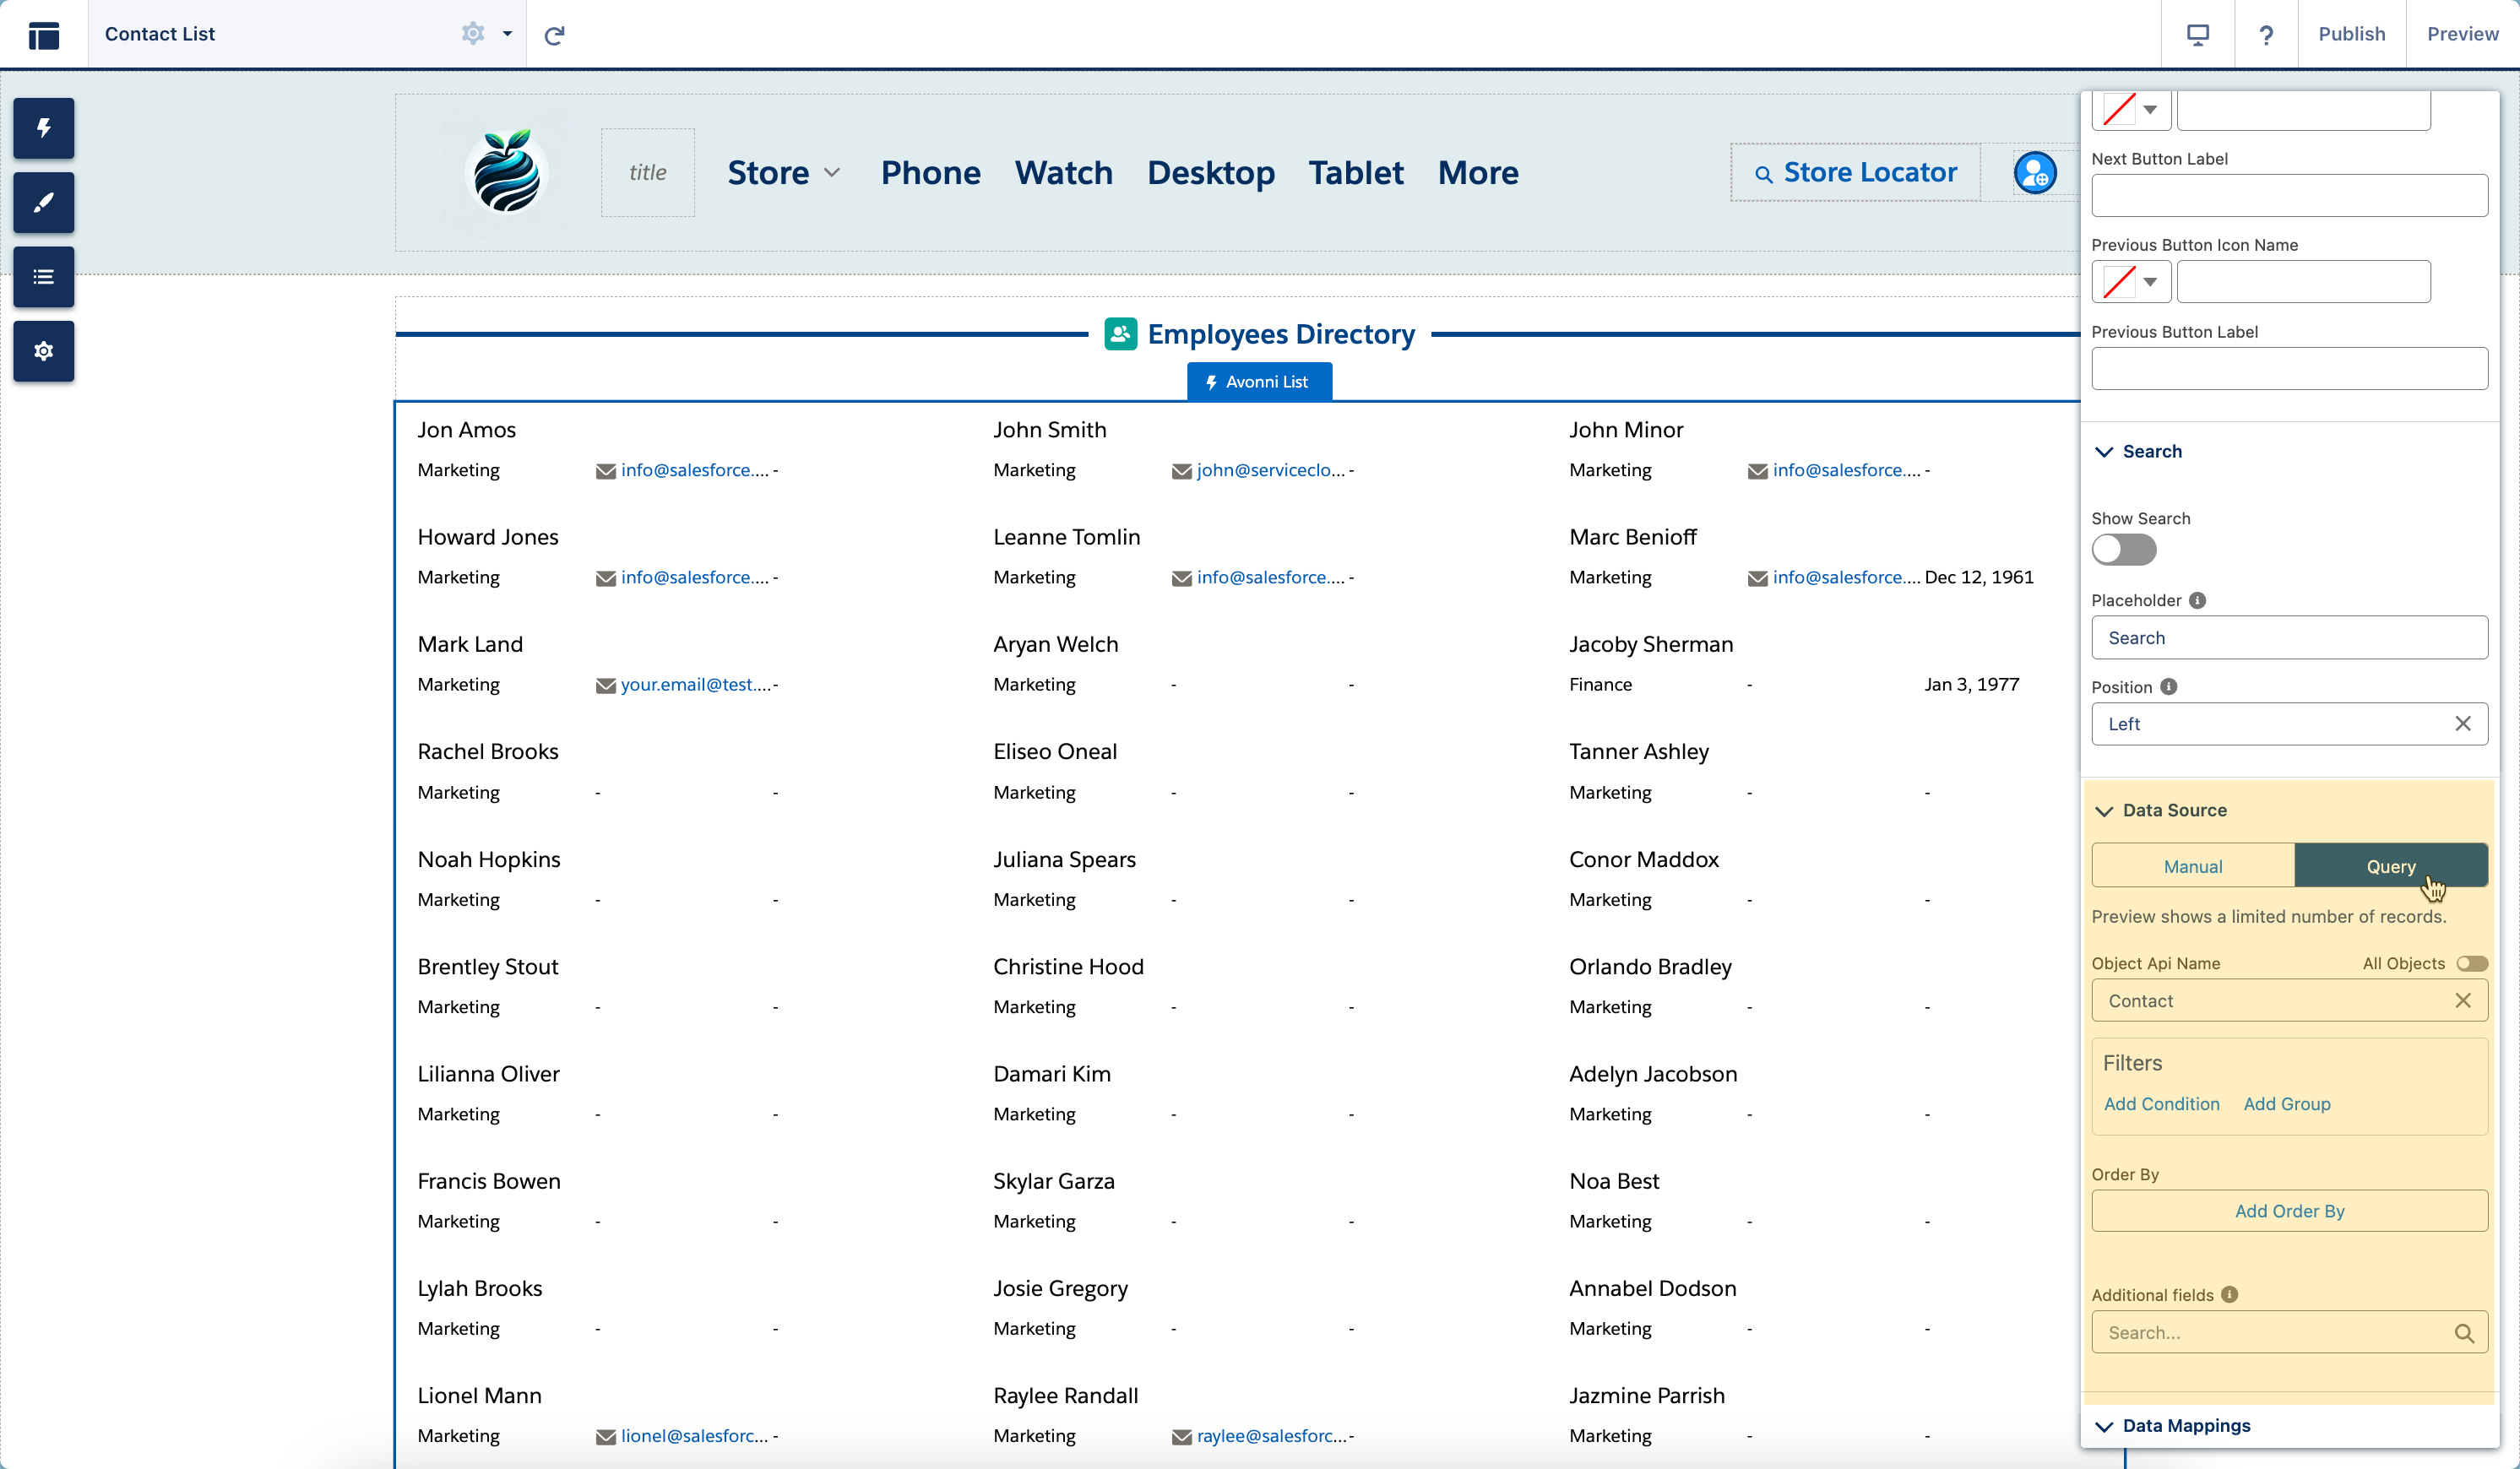Viewport: 2520px width, 1469px height.
Task: Enable the Show Search toggle
Action: coord(2123,550)
